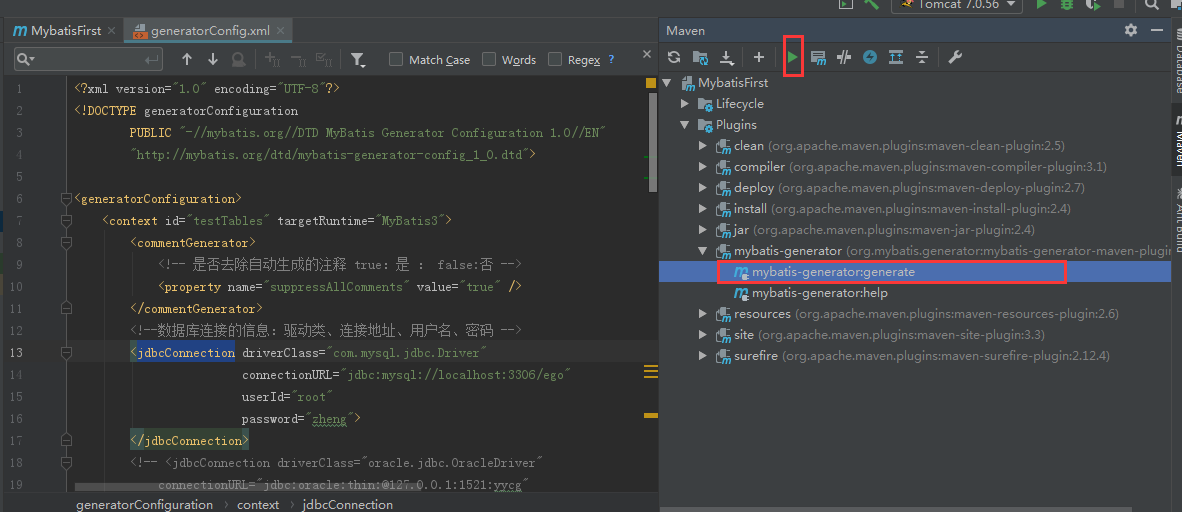Image resolution: width=1182 pixels, height=512 pixels.
Task: Select mybatis-generator:help goal
Action: [x=819, y=293]
